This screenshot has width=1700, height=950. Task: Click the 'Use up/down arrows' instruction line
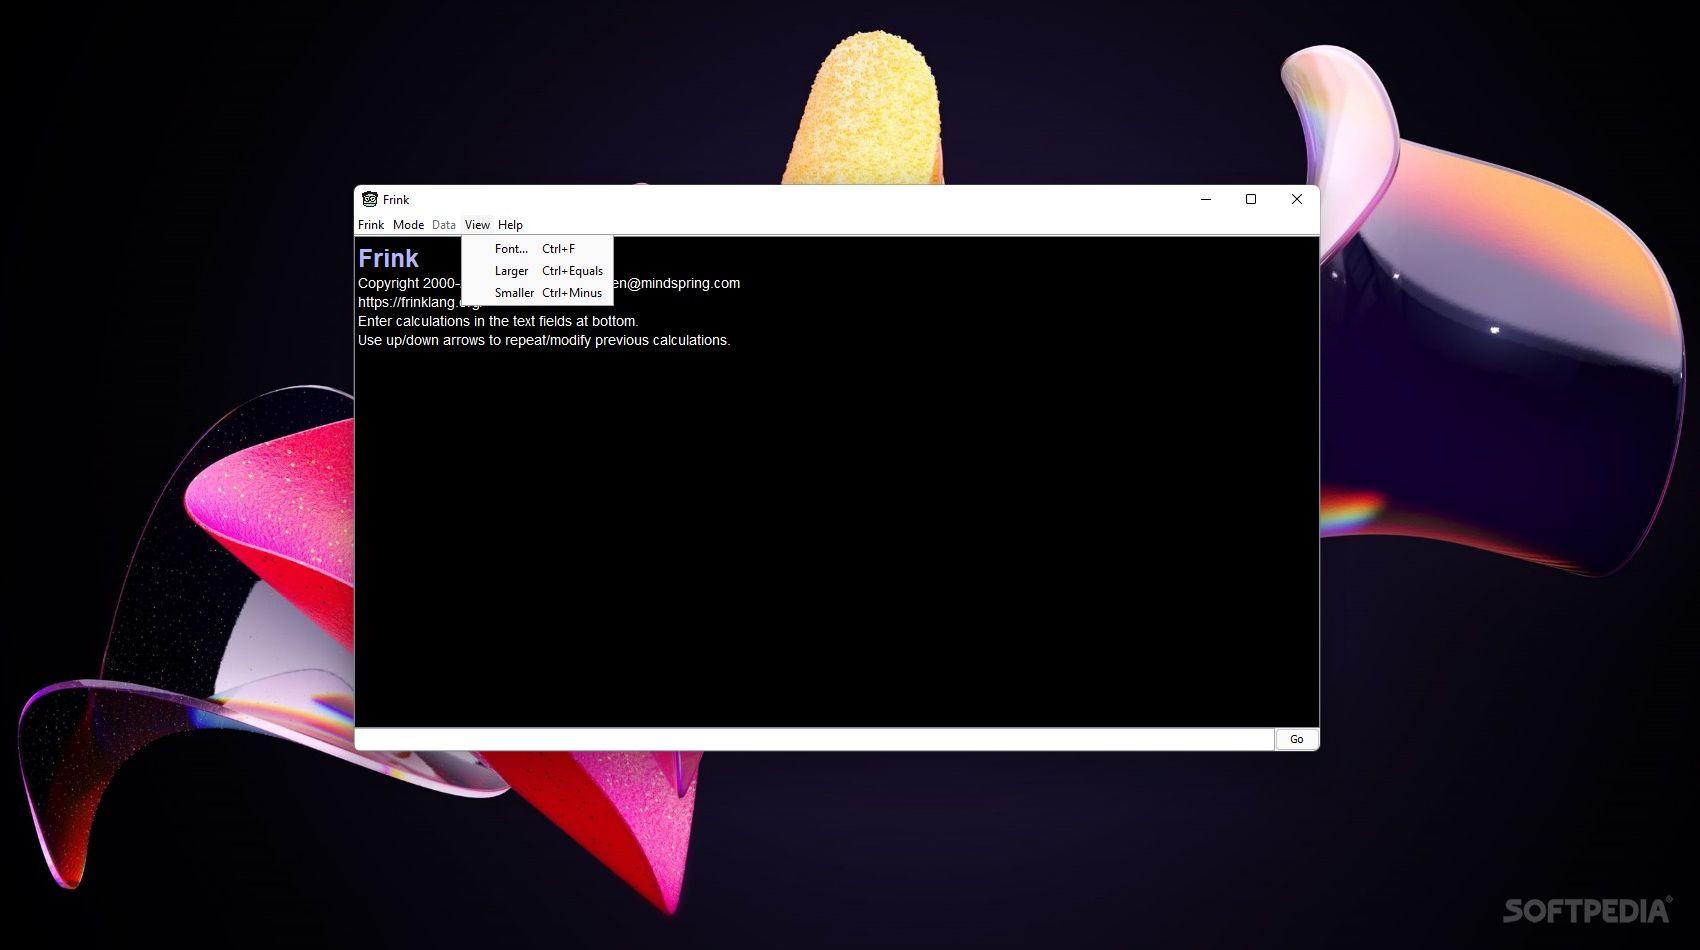pyautogui.click(x=544, y=340)
